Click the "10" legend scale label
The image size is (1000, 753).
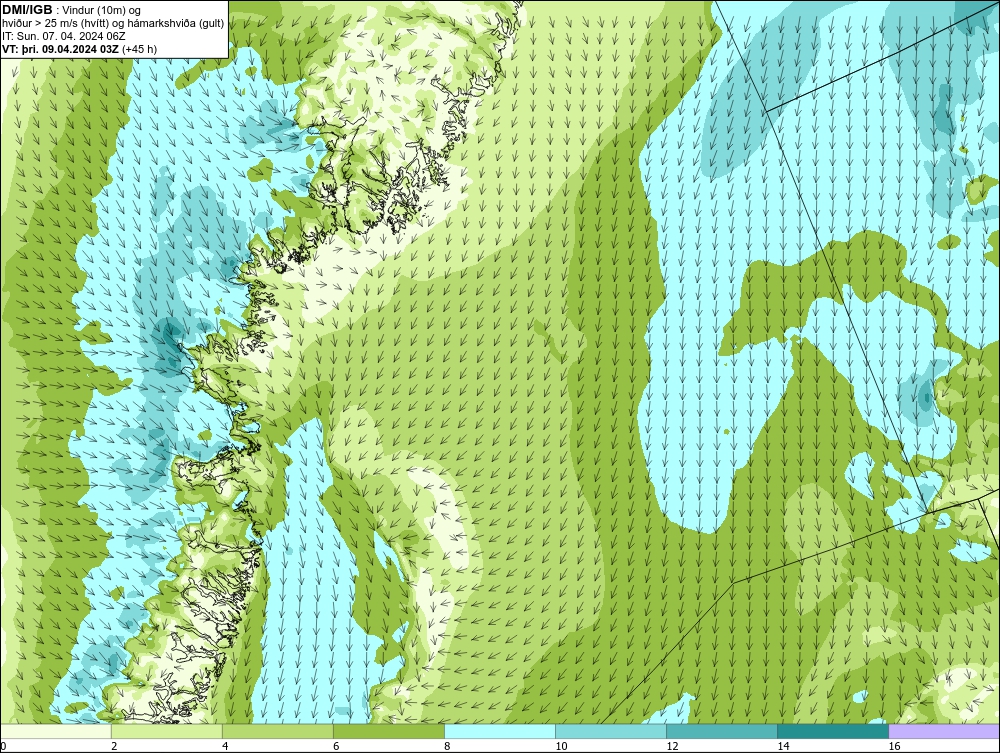click(x=561, y=746)
